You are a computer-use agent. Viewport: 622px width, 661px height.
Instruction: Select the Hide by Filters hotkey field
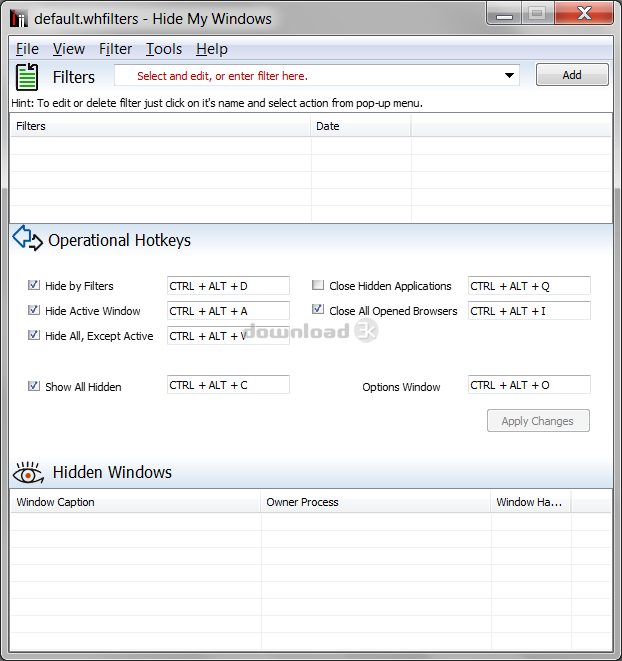tap(228, 286)
